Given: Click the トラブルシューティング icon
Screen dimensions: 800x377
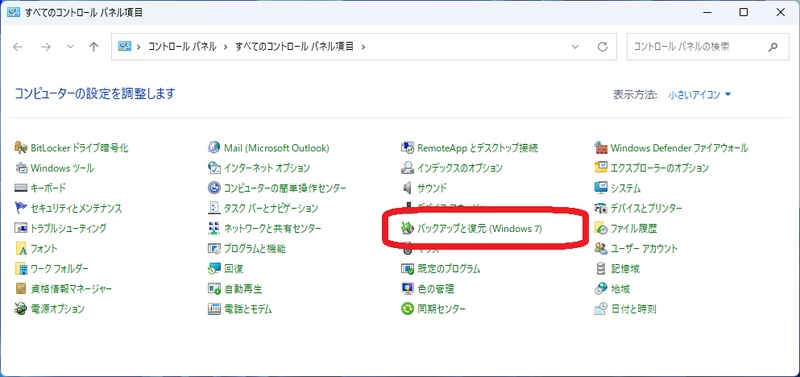Looking at the screenshot, I should coord(21,229).
